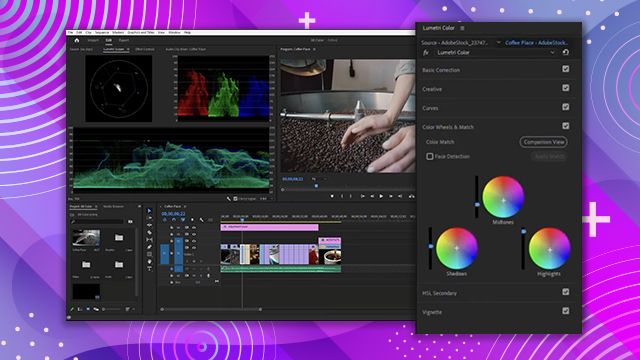The height and width of the screenshot is (360, 640).
Task: Click the Apply Match button
Action: 549,156
